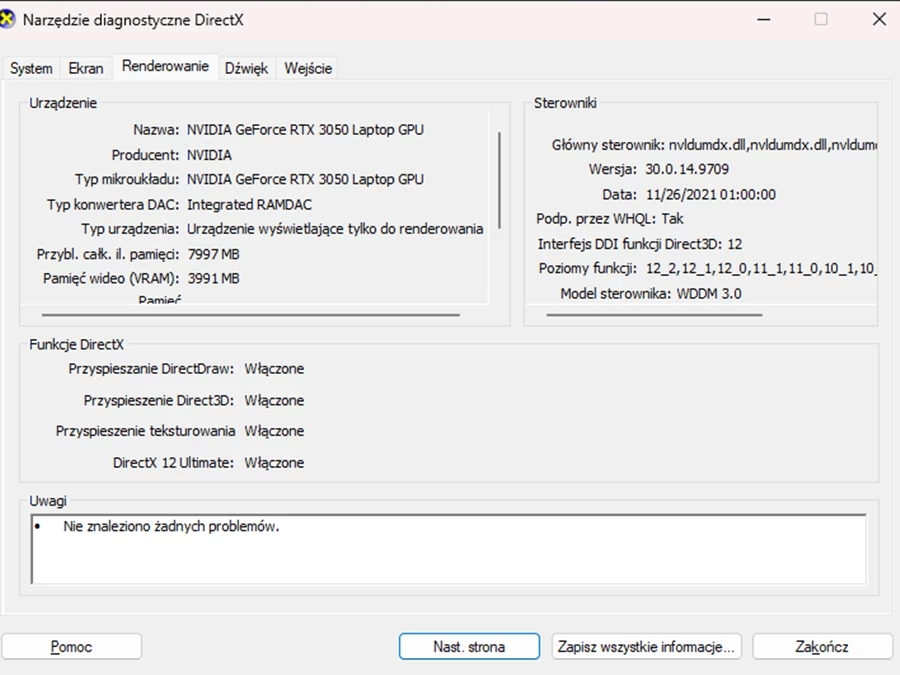The width and height of the screenshot is (900, 675).
Task: Select the NVIDIA GeForce RTX 3050 name text
Action: click(x=306, y=129)
